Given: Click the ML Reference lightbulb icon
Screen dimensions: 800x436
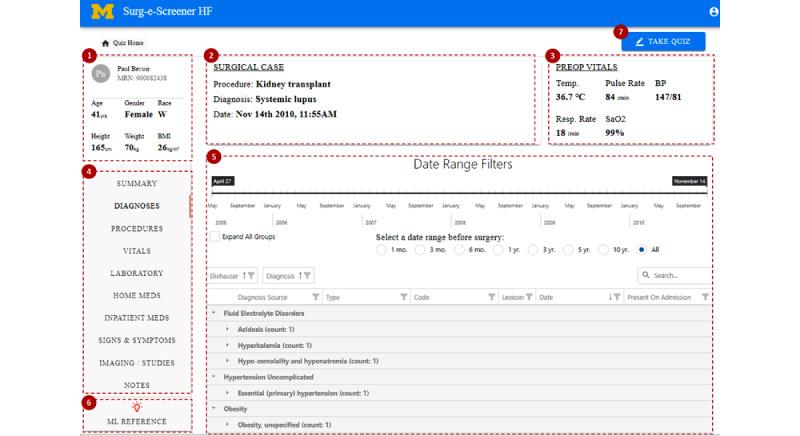Looking at the screenshot, I should point(137,407).
